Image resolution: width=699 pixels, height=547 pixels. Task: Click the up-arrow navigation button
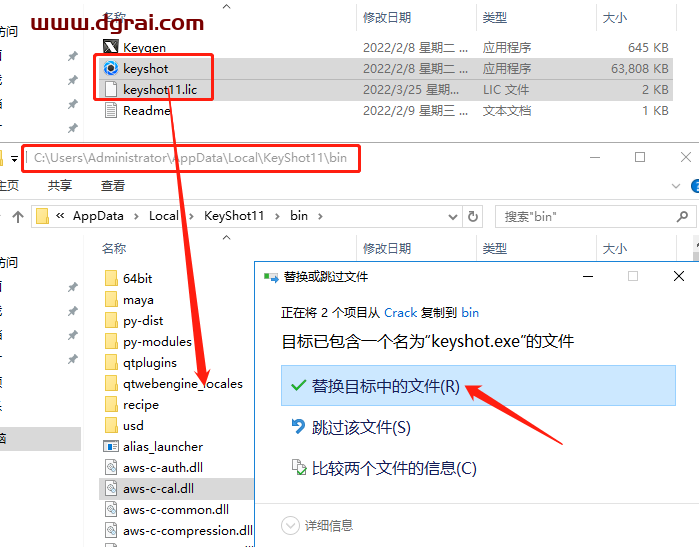click(x=18, y=216)
